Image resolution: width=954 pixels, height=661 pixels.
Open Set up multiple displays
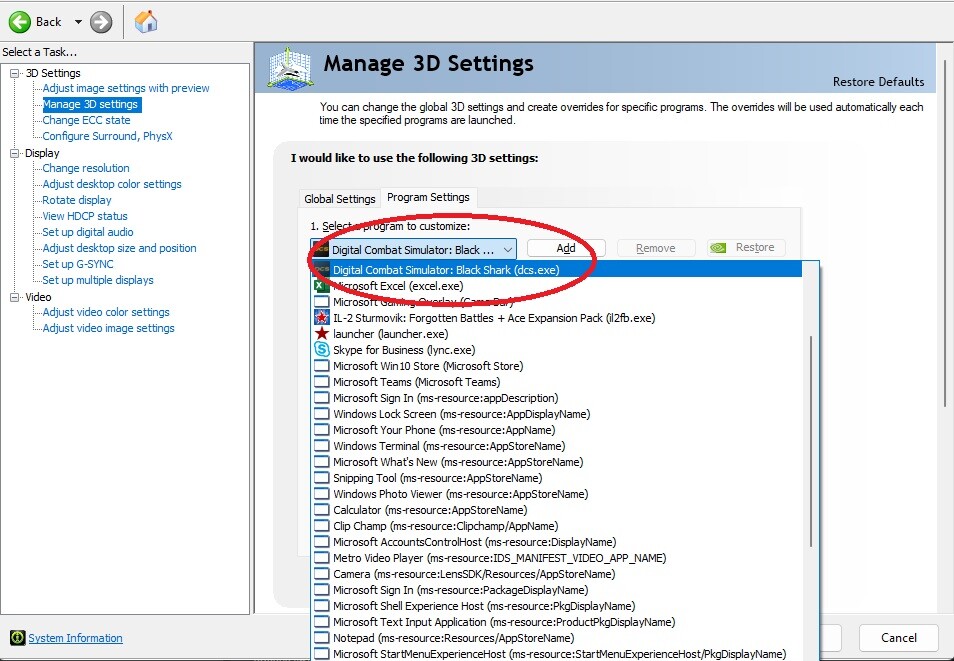98,280
